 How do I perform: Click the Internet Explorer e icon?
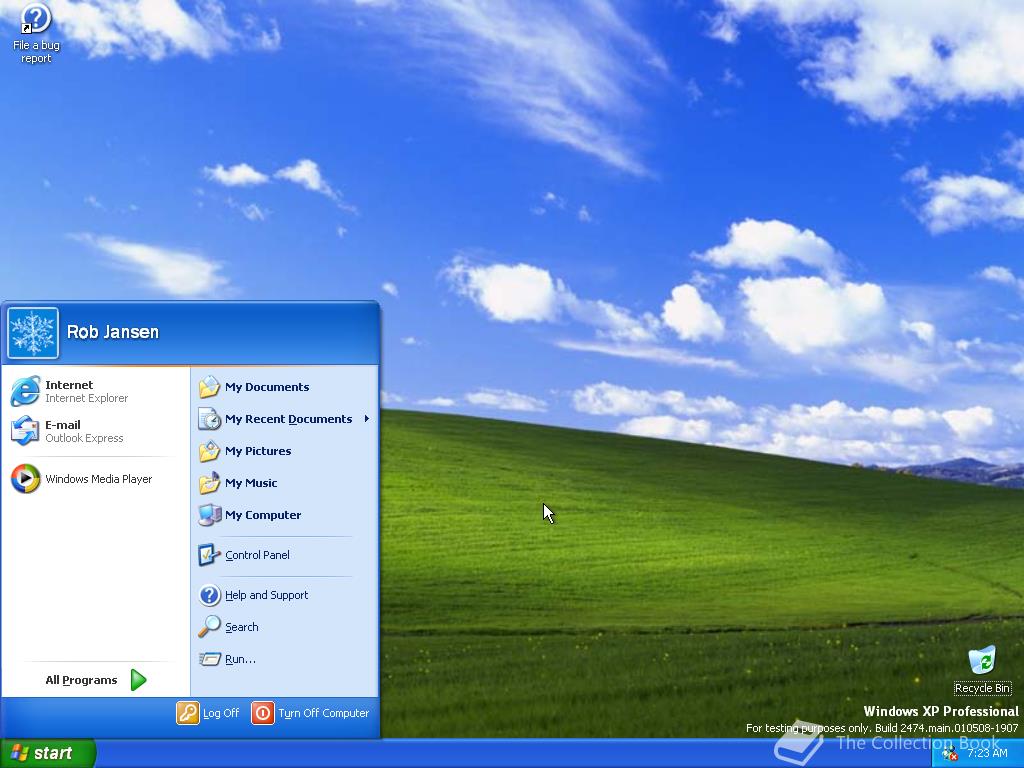coord(25,391)
